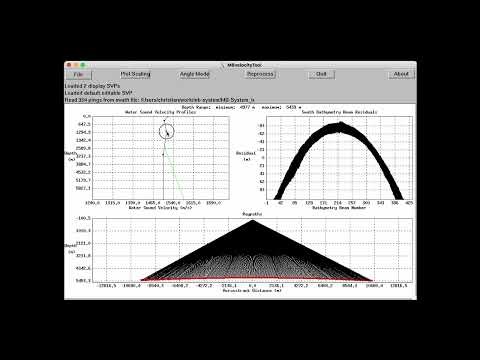Click the 'Loaded default editable SVP' status line
Screen dimensions: 480x360
click(99, 93)
